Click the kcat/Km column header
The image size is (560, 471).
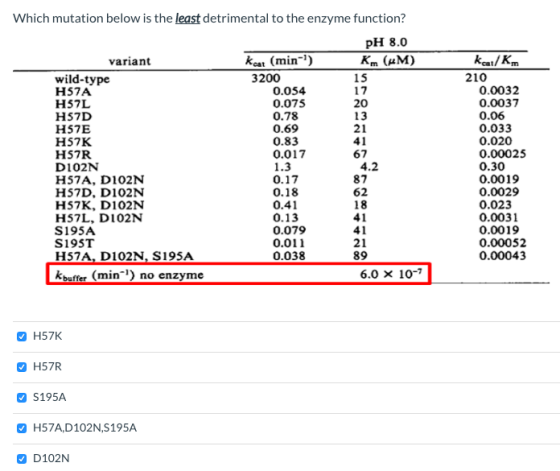coord(497,60)
